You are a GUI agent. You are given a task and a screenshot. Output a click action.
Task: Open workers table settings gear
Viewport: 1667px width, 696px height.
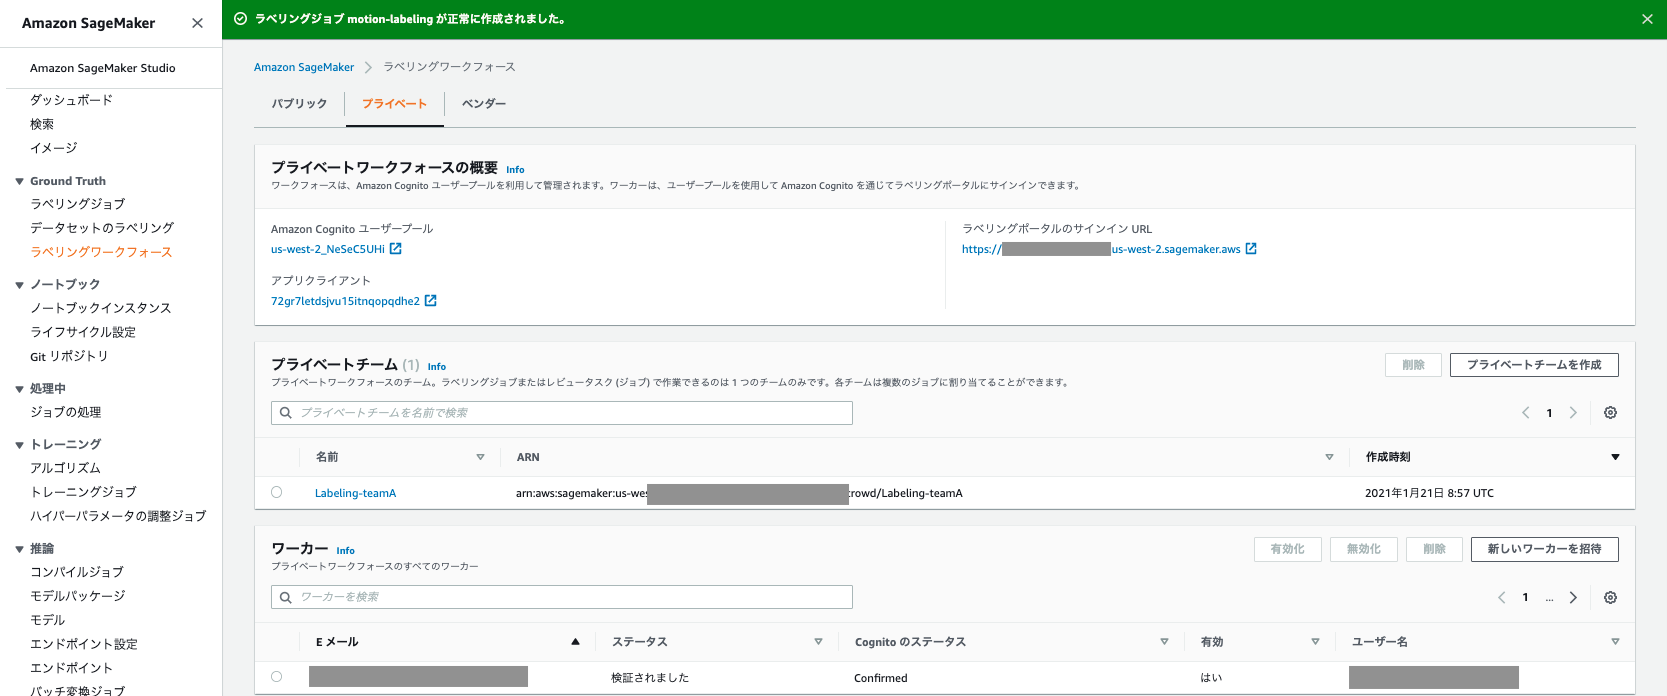click(1610, 597)
